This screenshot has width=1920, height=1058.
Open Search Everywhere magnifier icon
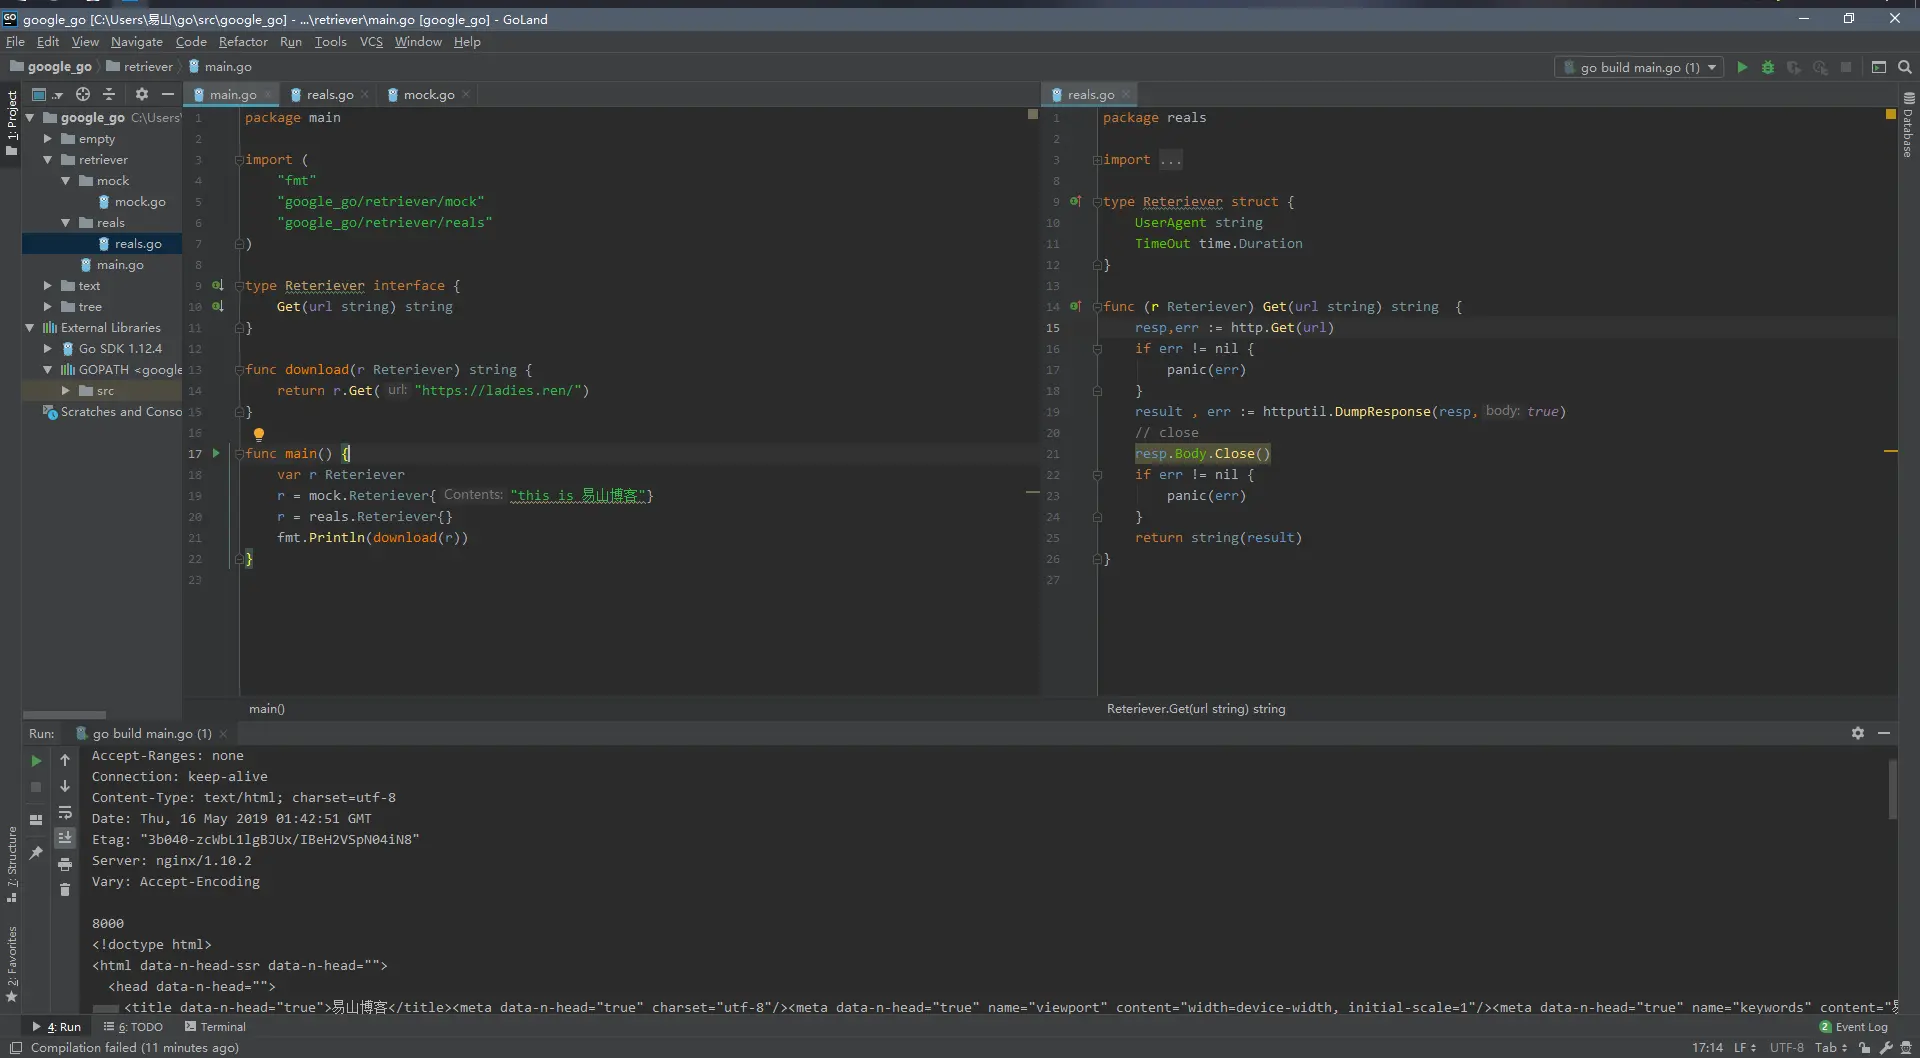coord(1905,67)
